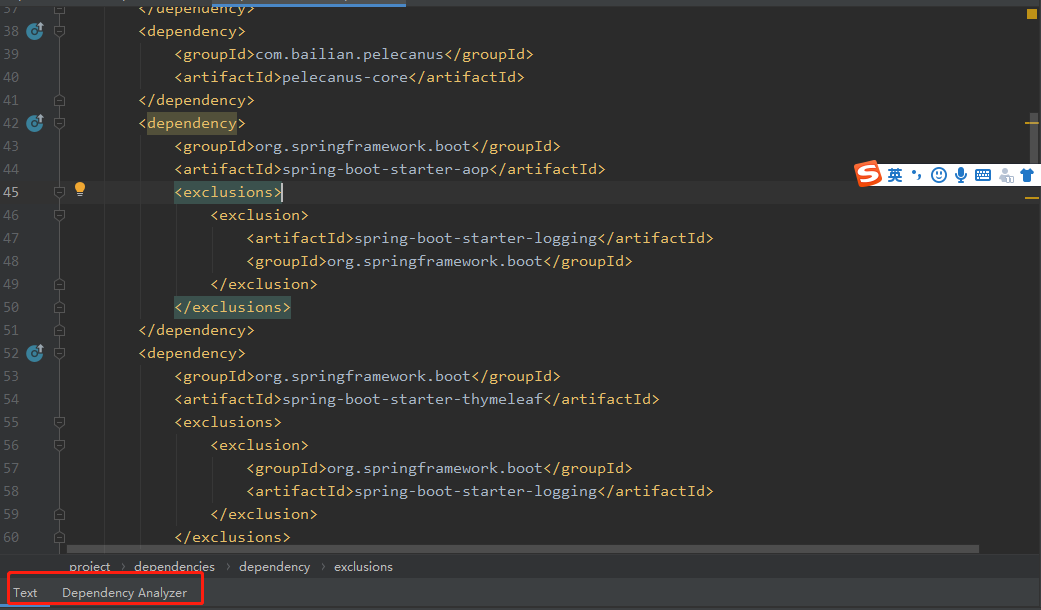Open Sogou emoji panel icon
The width and height of the screenshot is (1041, 610).
click(x=939, y=175)
